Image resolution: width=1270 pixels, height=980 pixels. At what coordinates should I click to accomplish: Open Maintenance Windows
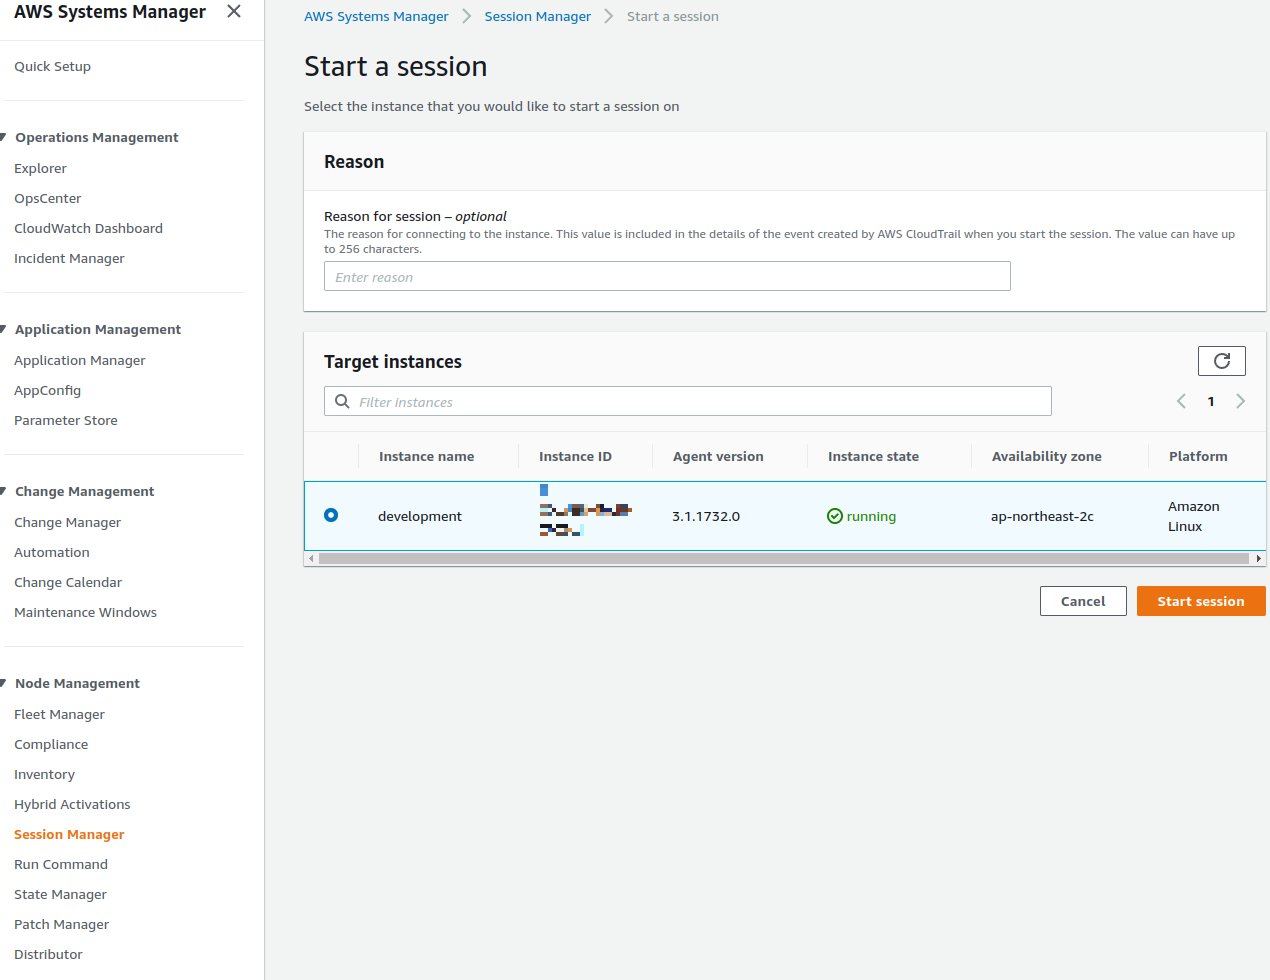(85, 612)
